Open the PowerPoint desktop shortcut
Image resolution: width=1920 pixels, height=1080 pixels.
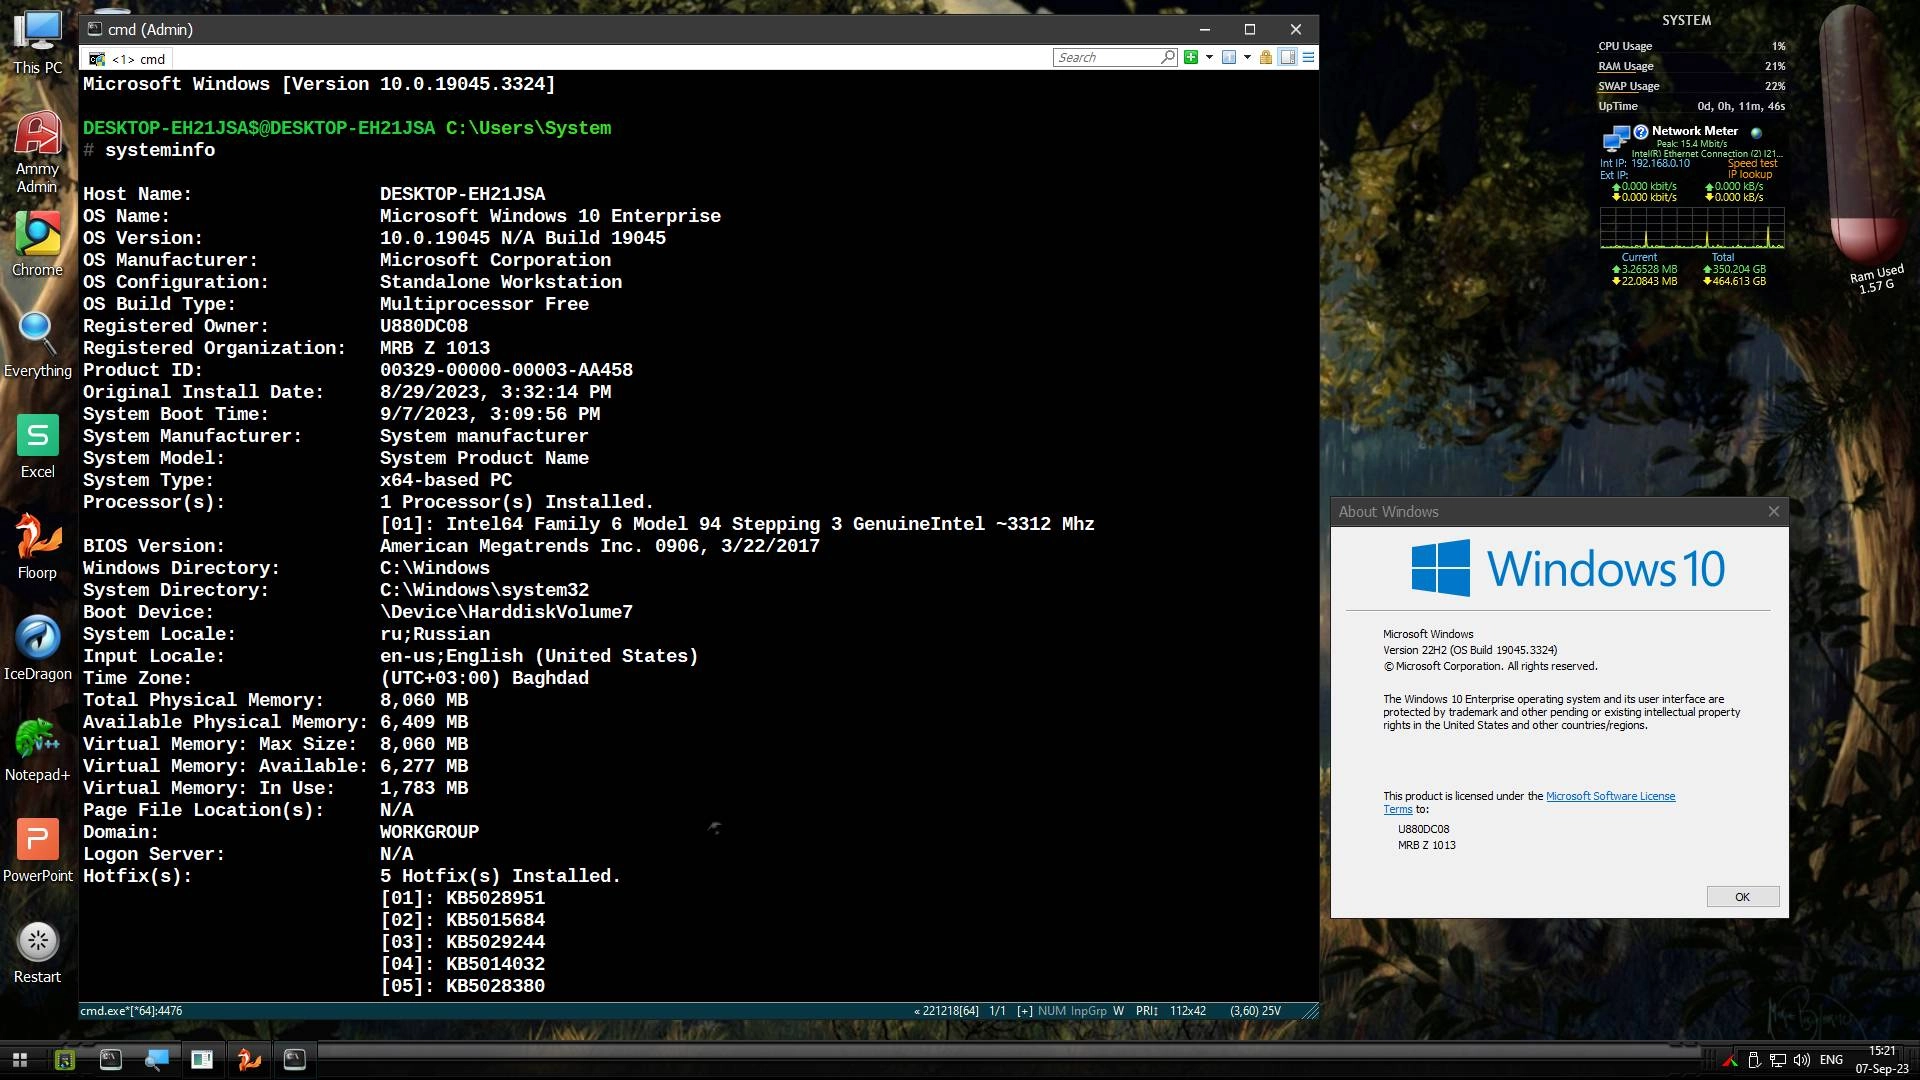point(37,850)
